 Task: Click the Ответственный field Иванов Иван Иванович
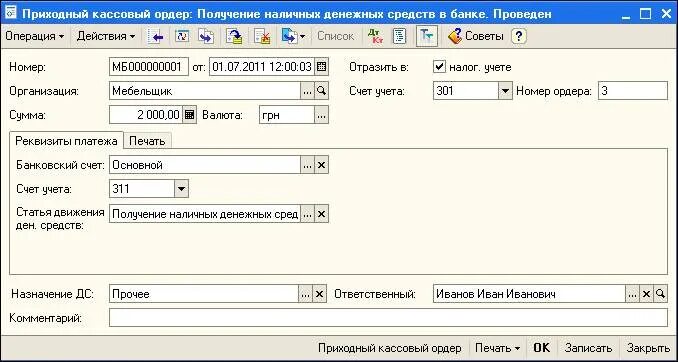[x=529, y=294]
